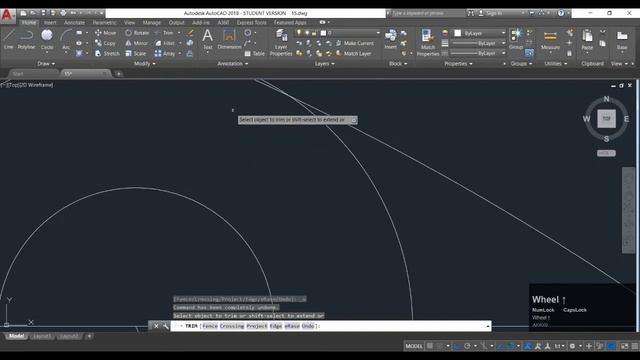
Task: Select the Line drawing tool
Action: click(x=9, y=39)
